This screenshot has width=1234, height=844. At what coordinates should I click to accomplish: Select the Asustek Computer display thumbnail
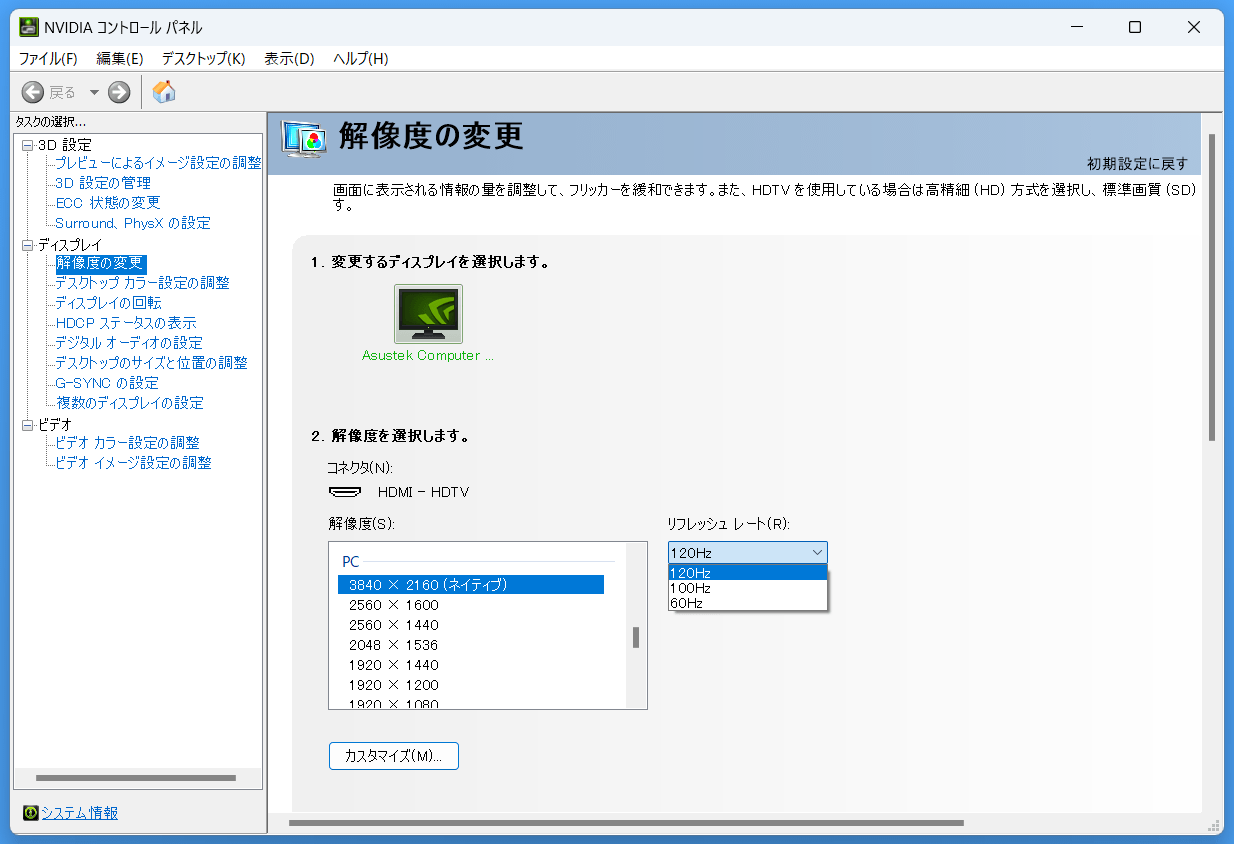[428, 314]
